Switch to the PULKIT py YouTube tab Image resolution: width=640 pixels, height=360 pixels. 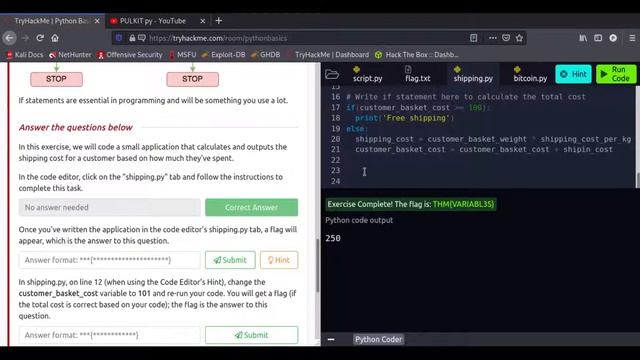tap(153, 21)
